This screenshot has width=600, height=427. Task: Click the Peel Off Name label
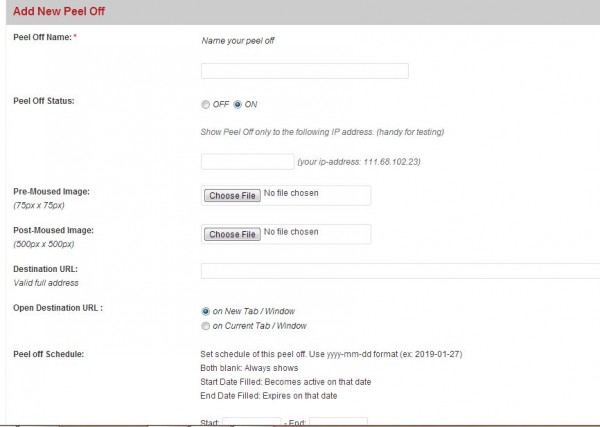tap(42, 37)
